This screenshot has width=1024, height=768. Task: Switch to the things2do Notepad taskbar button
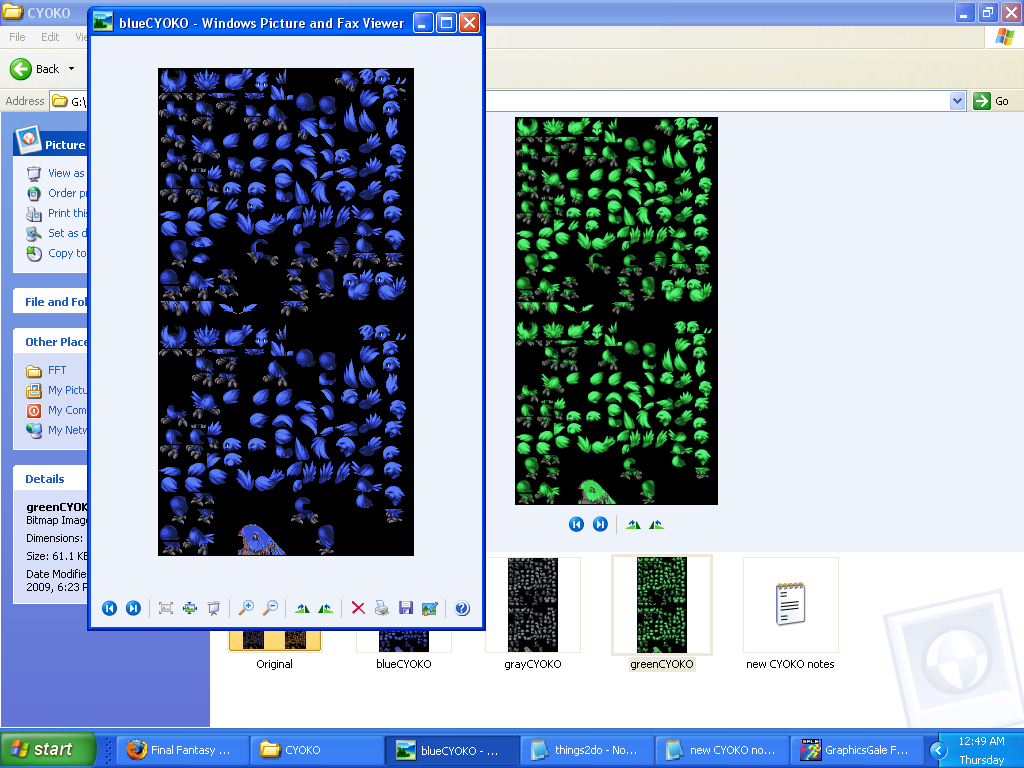click(588, 750)
